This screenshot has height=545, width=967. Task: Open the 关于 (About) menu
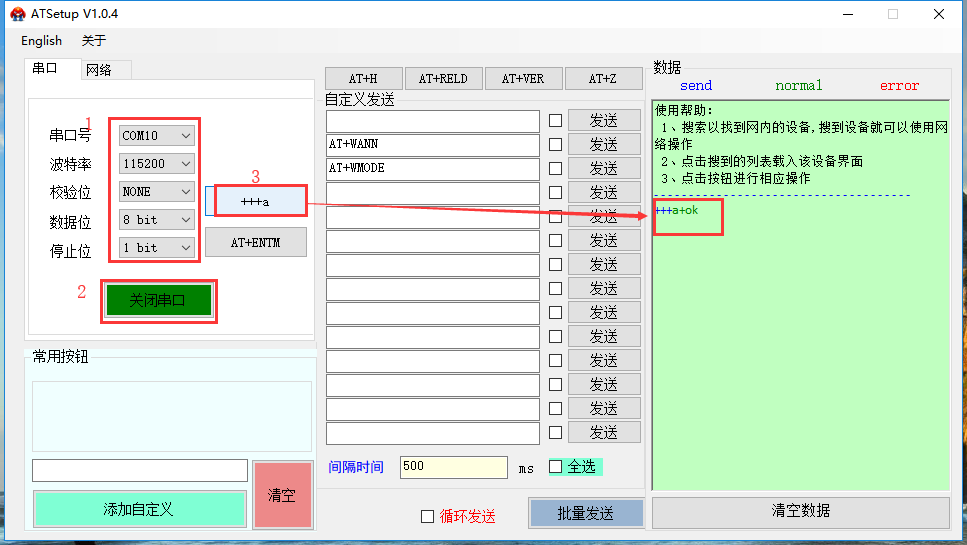tap(93, 41)
